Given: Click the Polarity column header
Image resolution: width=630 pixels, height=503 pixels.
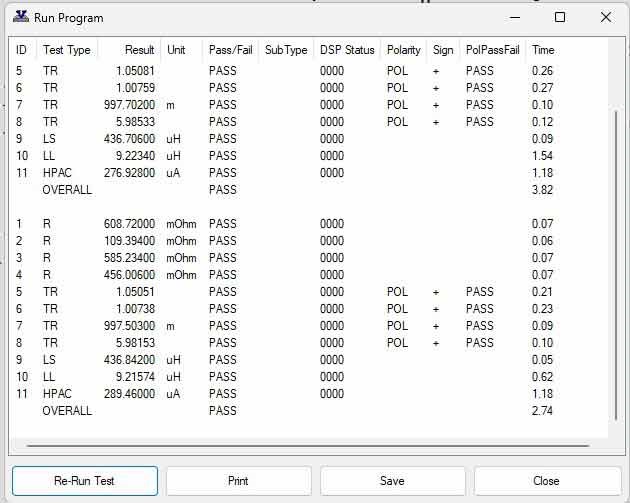Looking at the screenshot, I should (404, 50).
